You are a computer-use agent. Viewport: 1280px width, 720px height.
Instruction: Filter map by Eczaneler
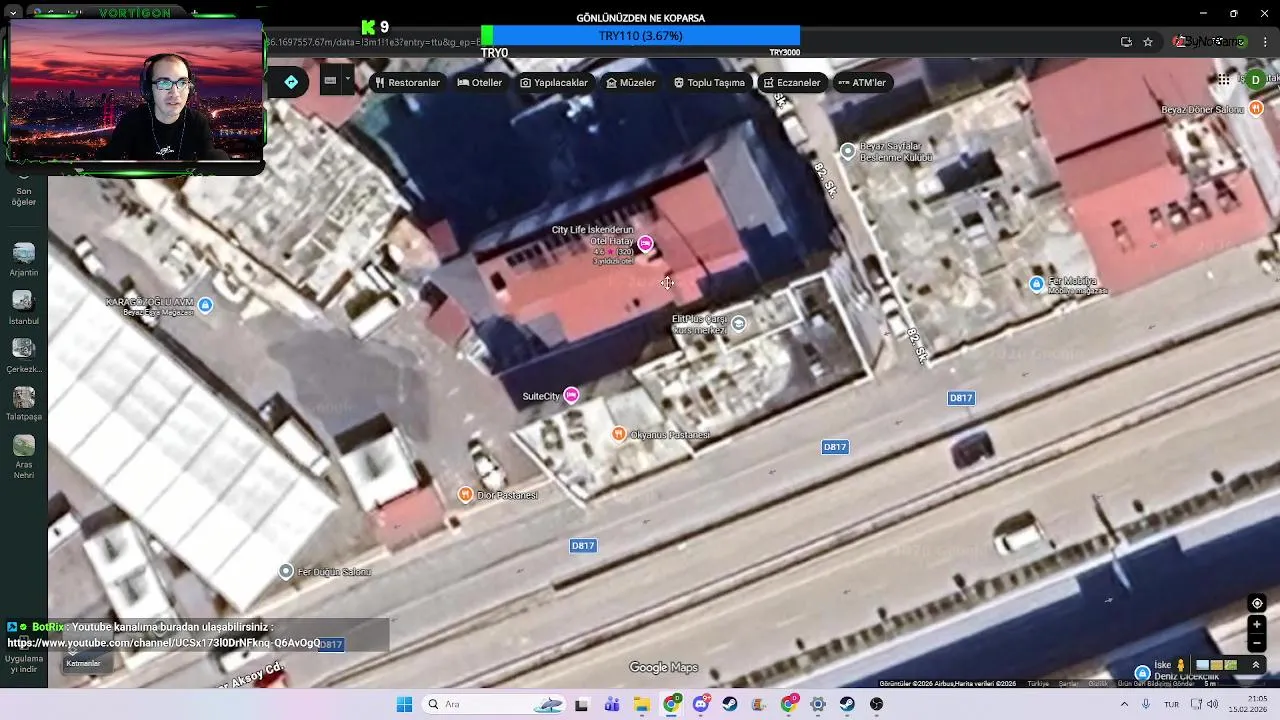792,83
